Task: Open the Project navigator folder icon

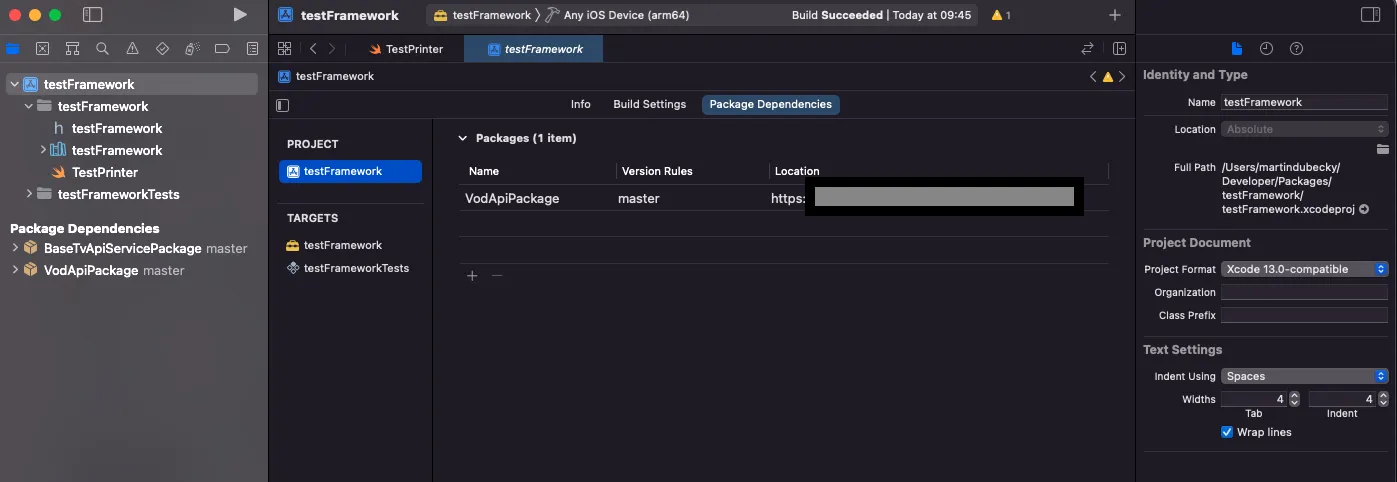Action: pos(13,48)
